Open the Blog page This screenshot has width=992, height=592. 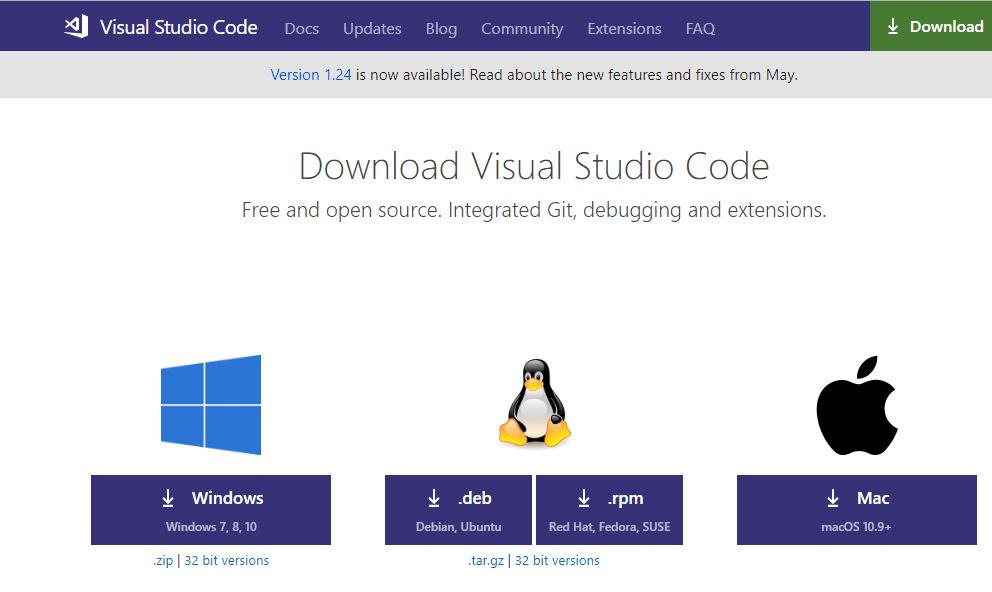pyautogui.click(x=441, y=28)
